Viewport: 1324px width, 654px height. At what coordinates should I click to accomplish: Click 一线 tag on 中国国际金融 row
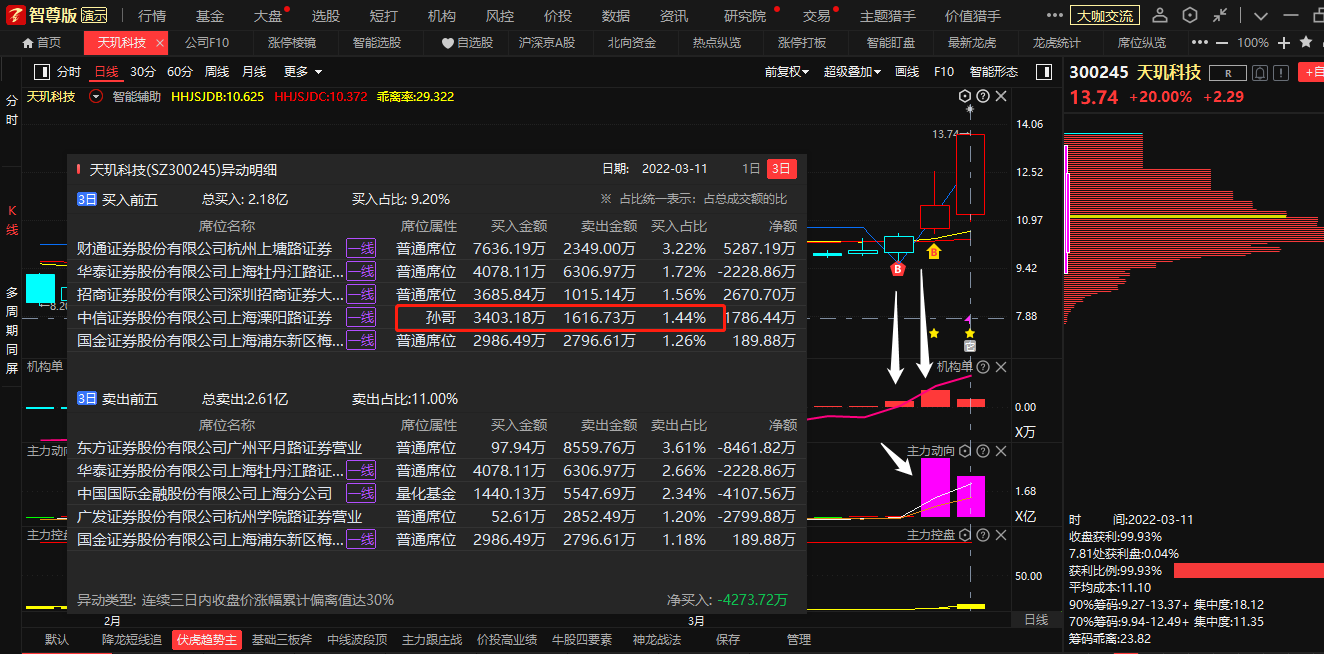pyautogui.click(x=360, y=493)
